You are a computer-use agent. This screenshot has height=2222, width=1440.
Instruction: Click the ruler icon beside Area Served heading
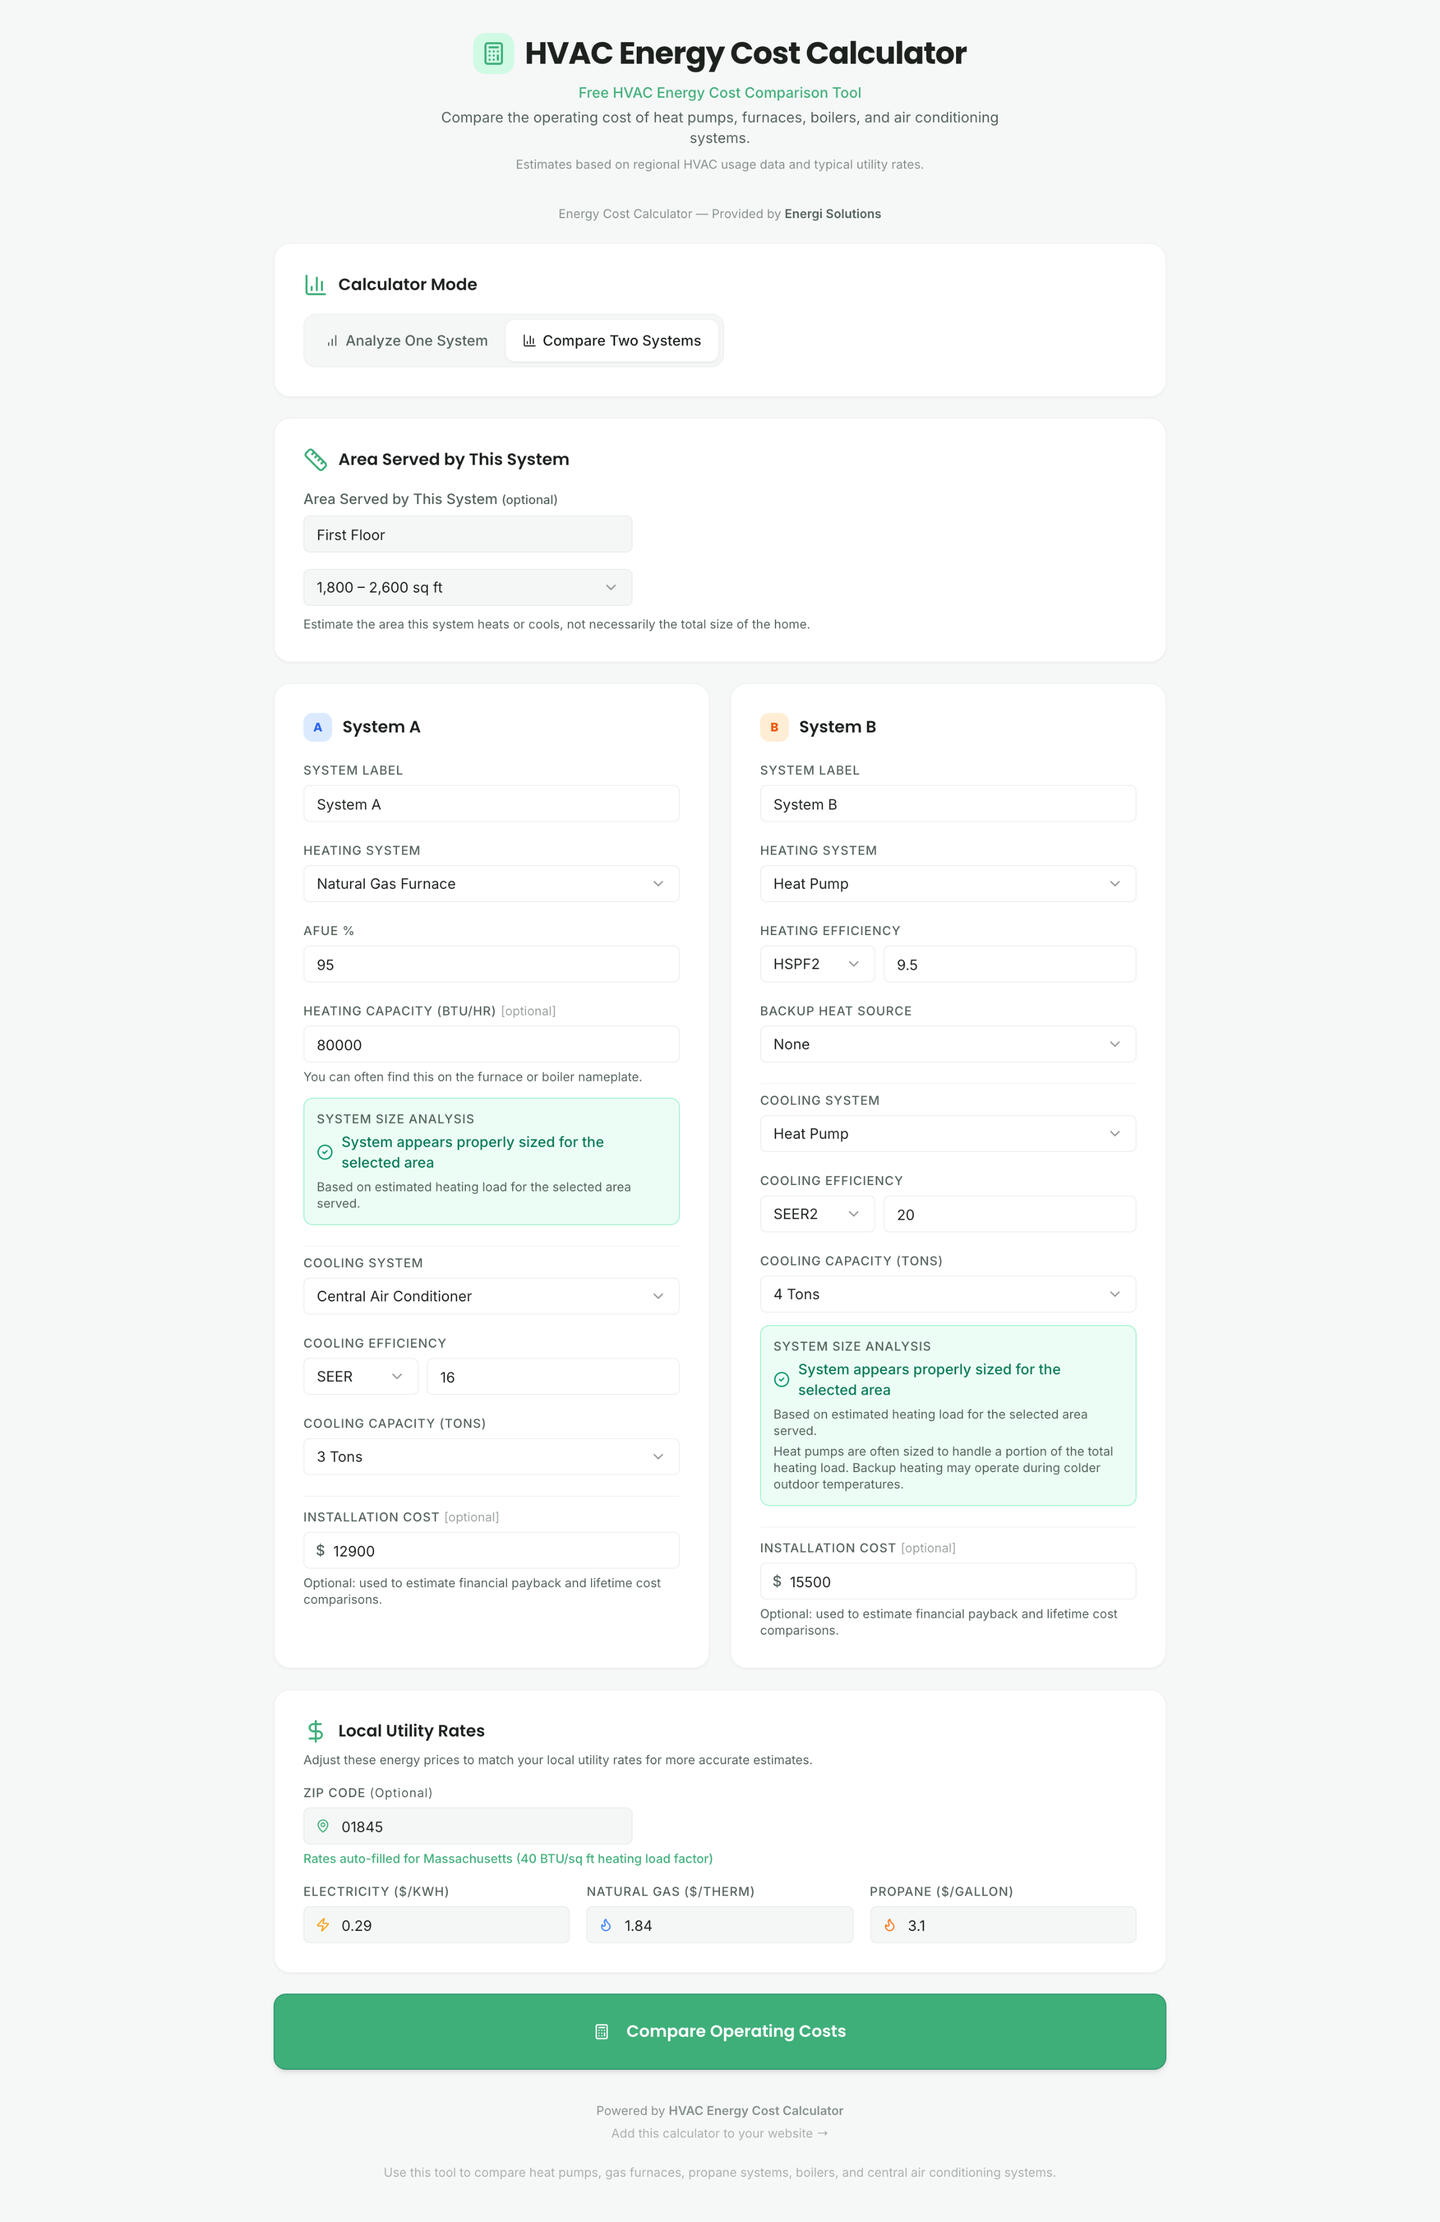pyautogui.click(x=315, y=460)
